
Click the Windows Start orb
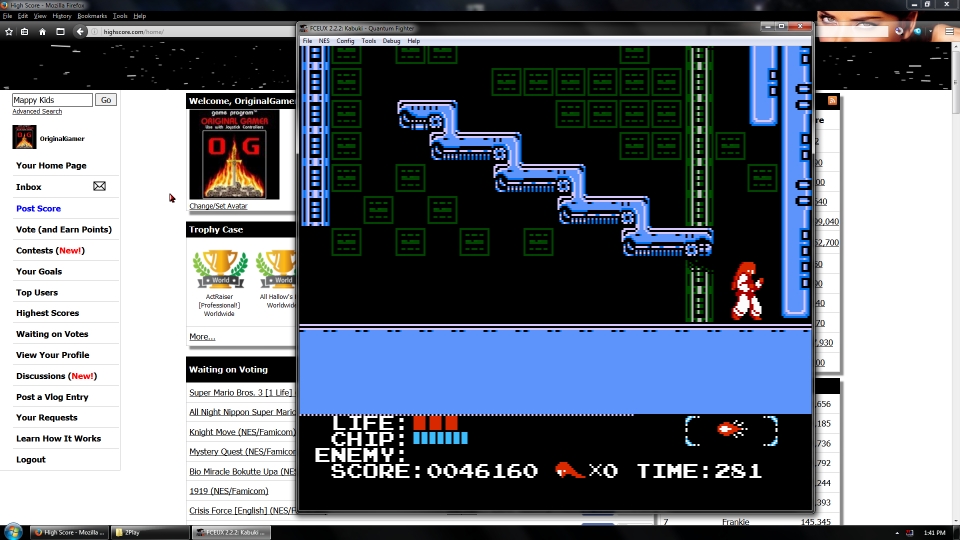(14, 531)
